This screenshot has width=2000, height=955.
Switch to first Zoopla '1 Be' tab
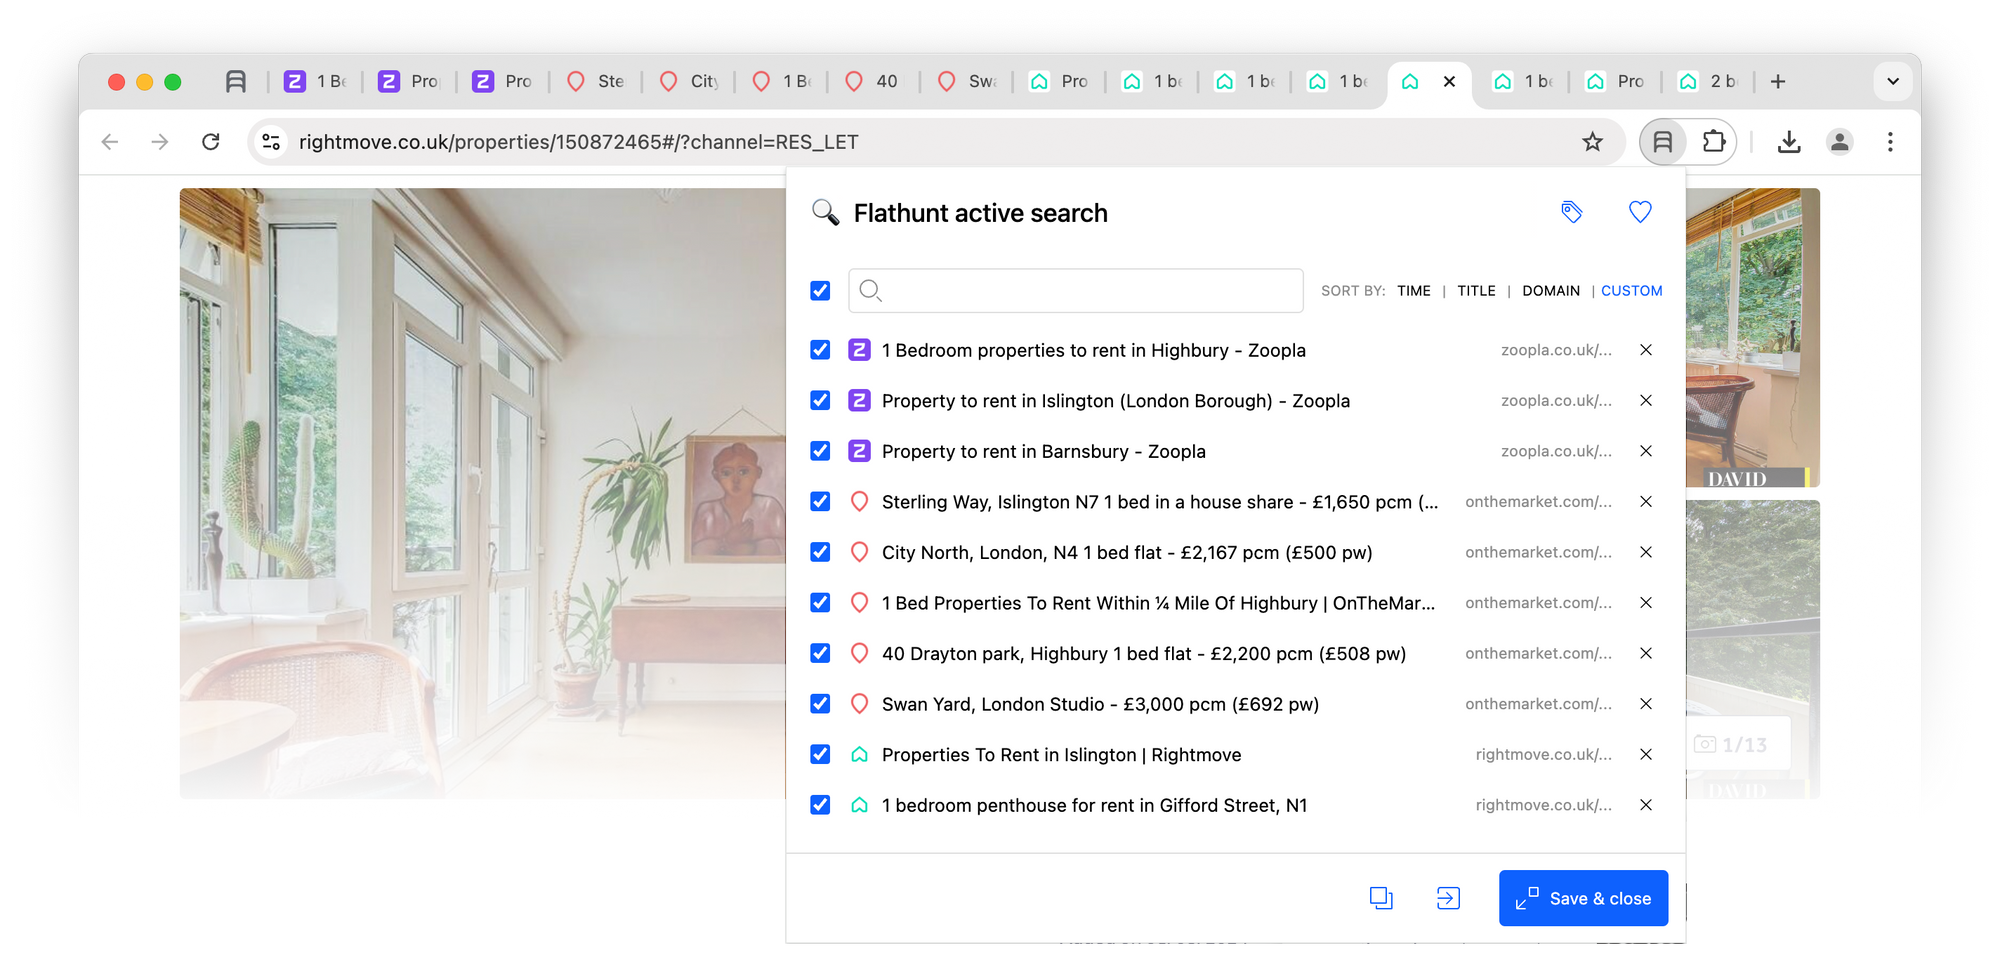(x=315, y=81)
